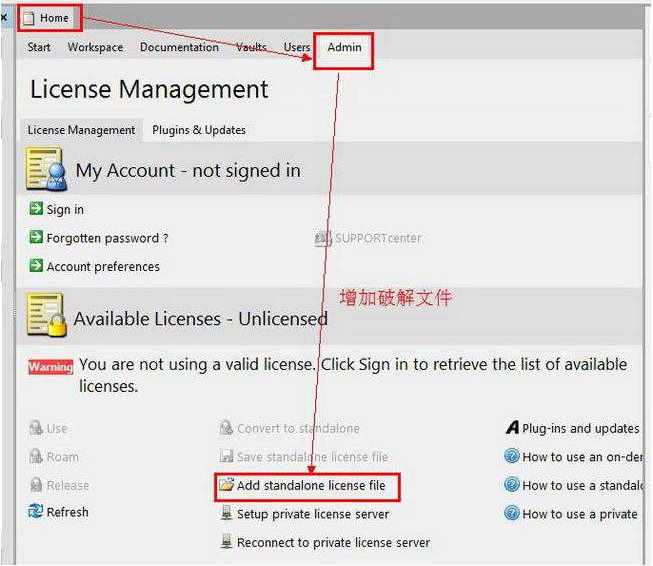The width and height of the screenshot is (653, 566).
Task: Click the Sign in link
Action: click(x=65, y=209)
